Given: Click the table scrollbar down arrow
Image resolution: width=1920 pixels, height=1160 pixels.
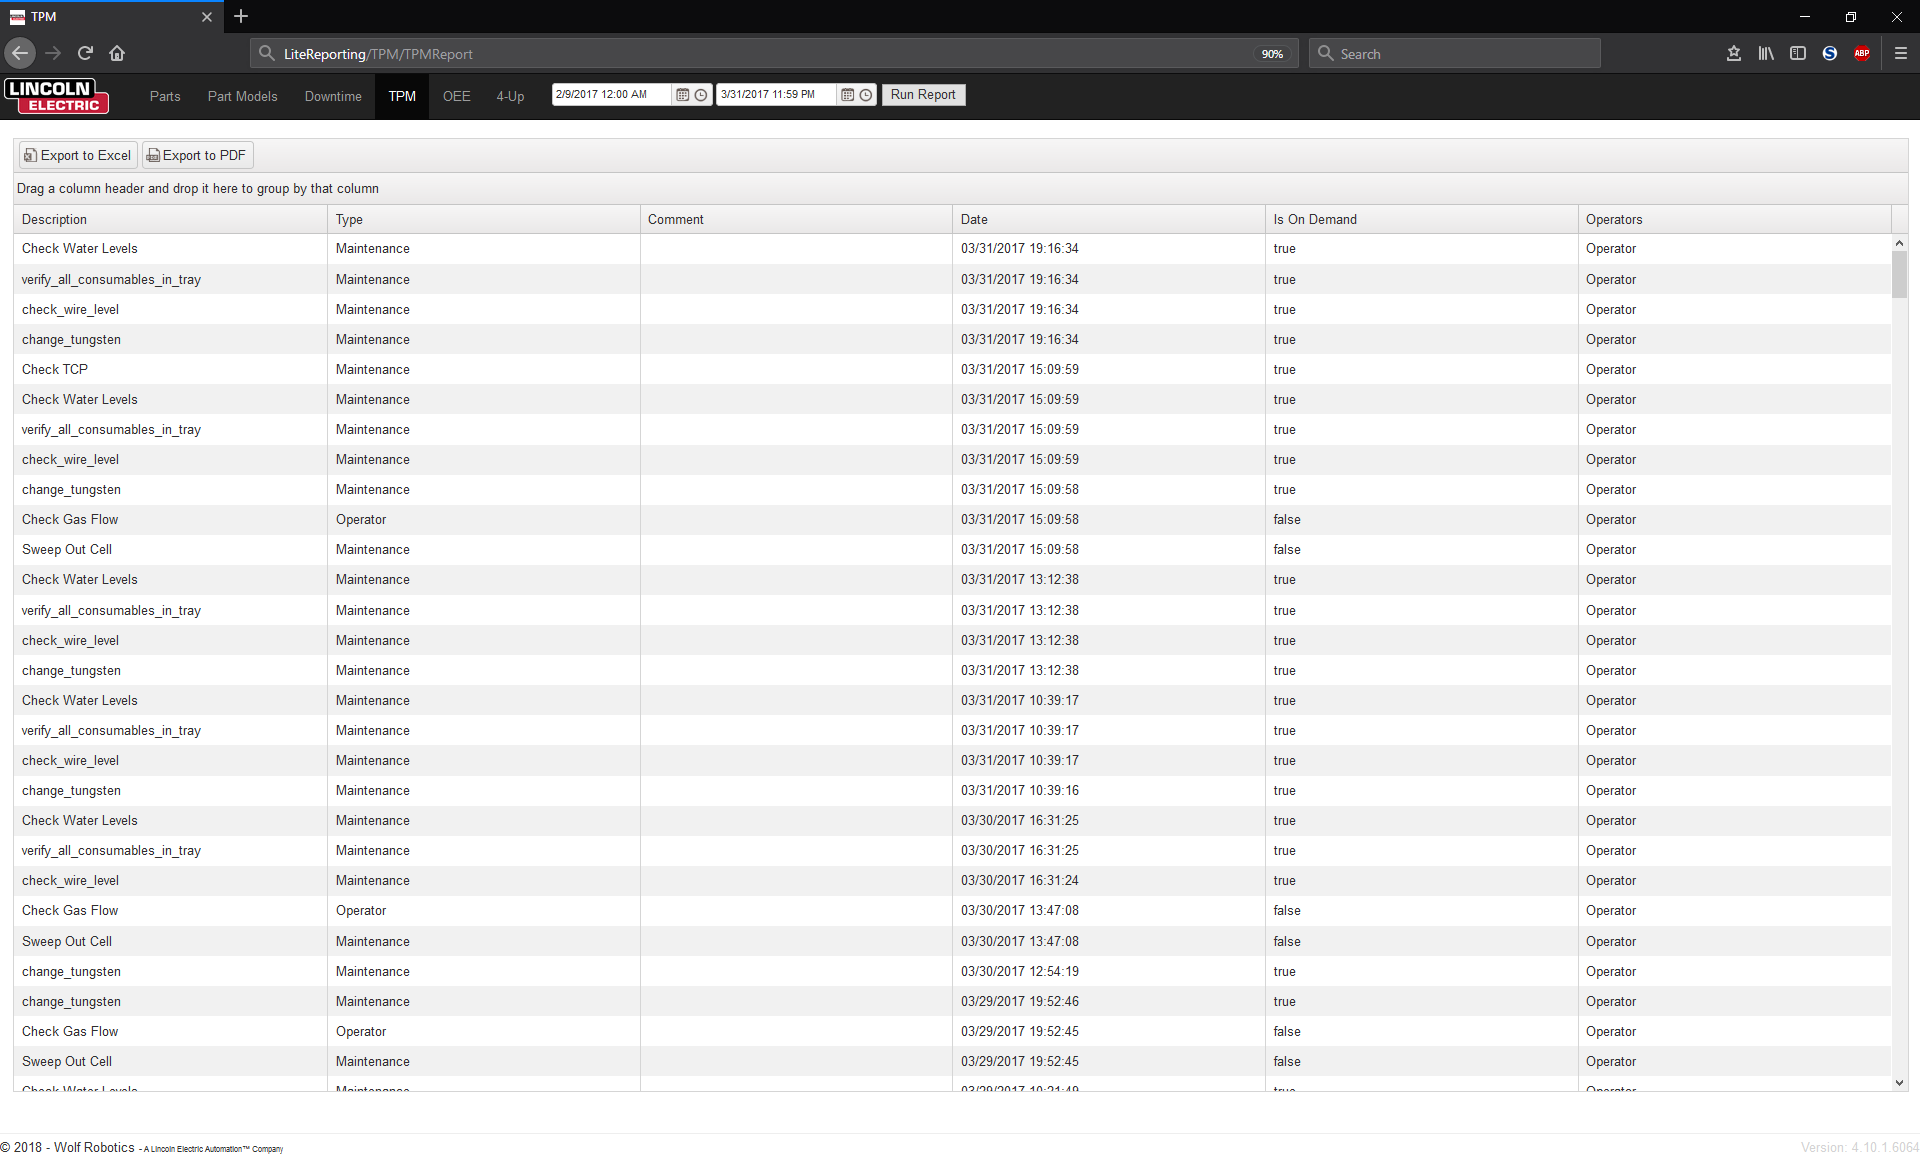Looking at the screenshot, I should tap(1899, 1083).
